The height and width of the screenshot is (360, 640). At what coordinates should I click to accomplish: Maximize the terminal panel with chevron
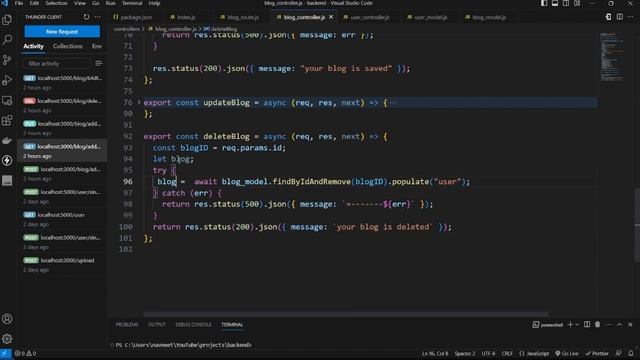click(x=620, y=324)
